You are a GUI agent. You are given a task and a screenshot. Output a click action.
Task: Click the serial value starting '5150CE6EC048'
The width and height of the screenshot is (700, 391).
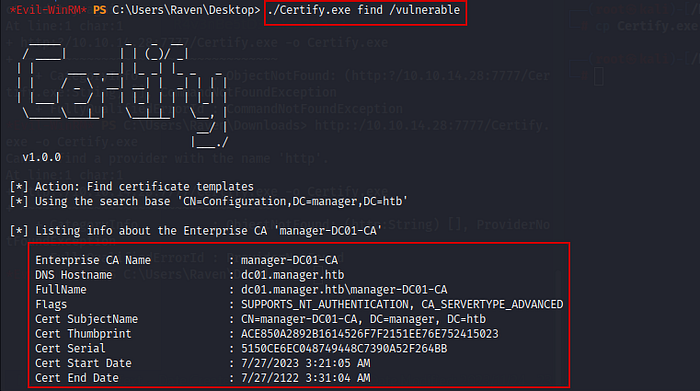tap(344, 349)
